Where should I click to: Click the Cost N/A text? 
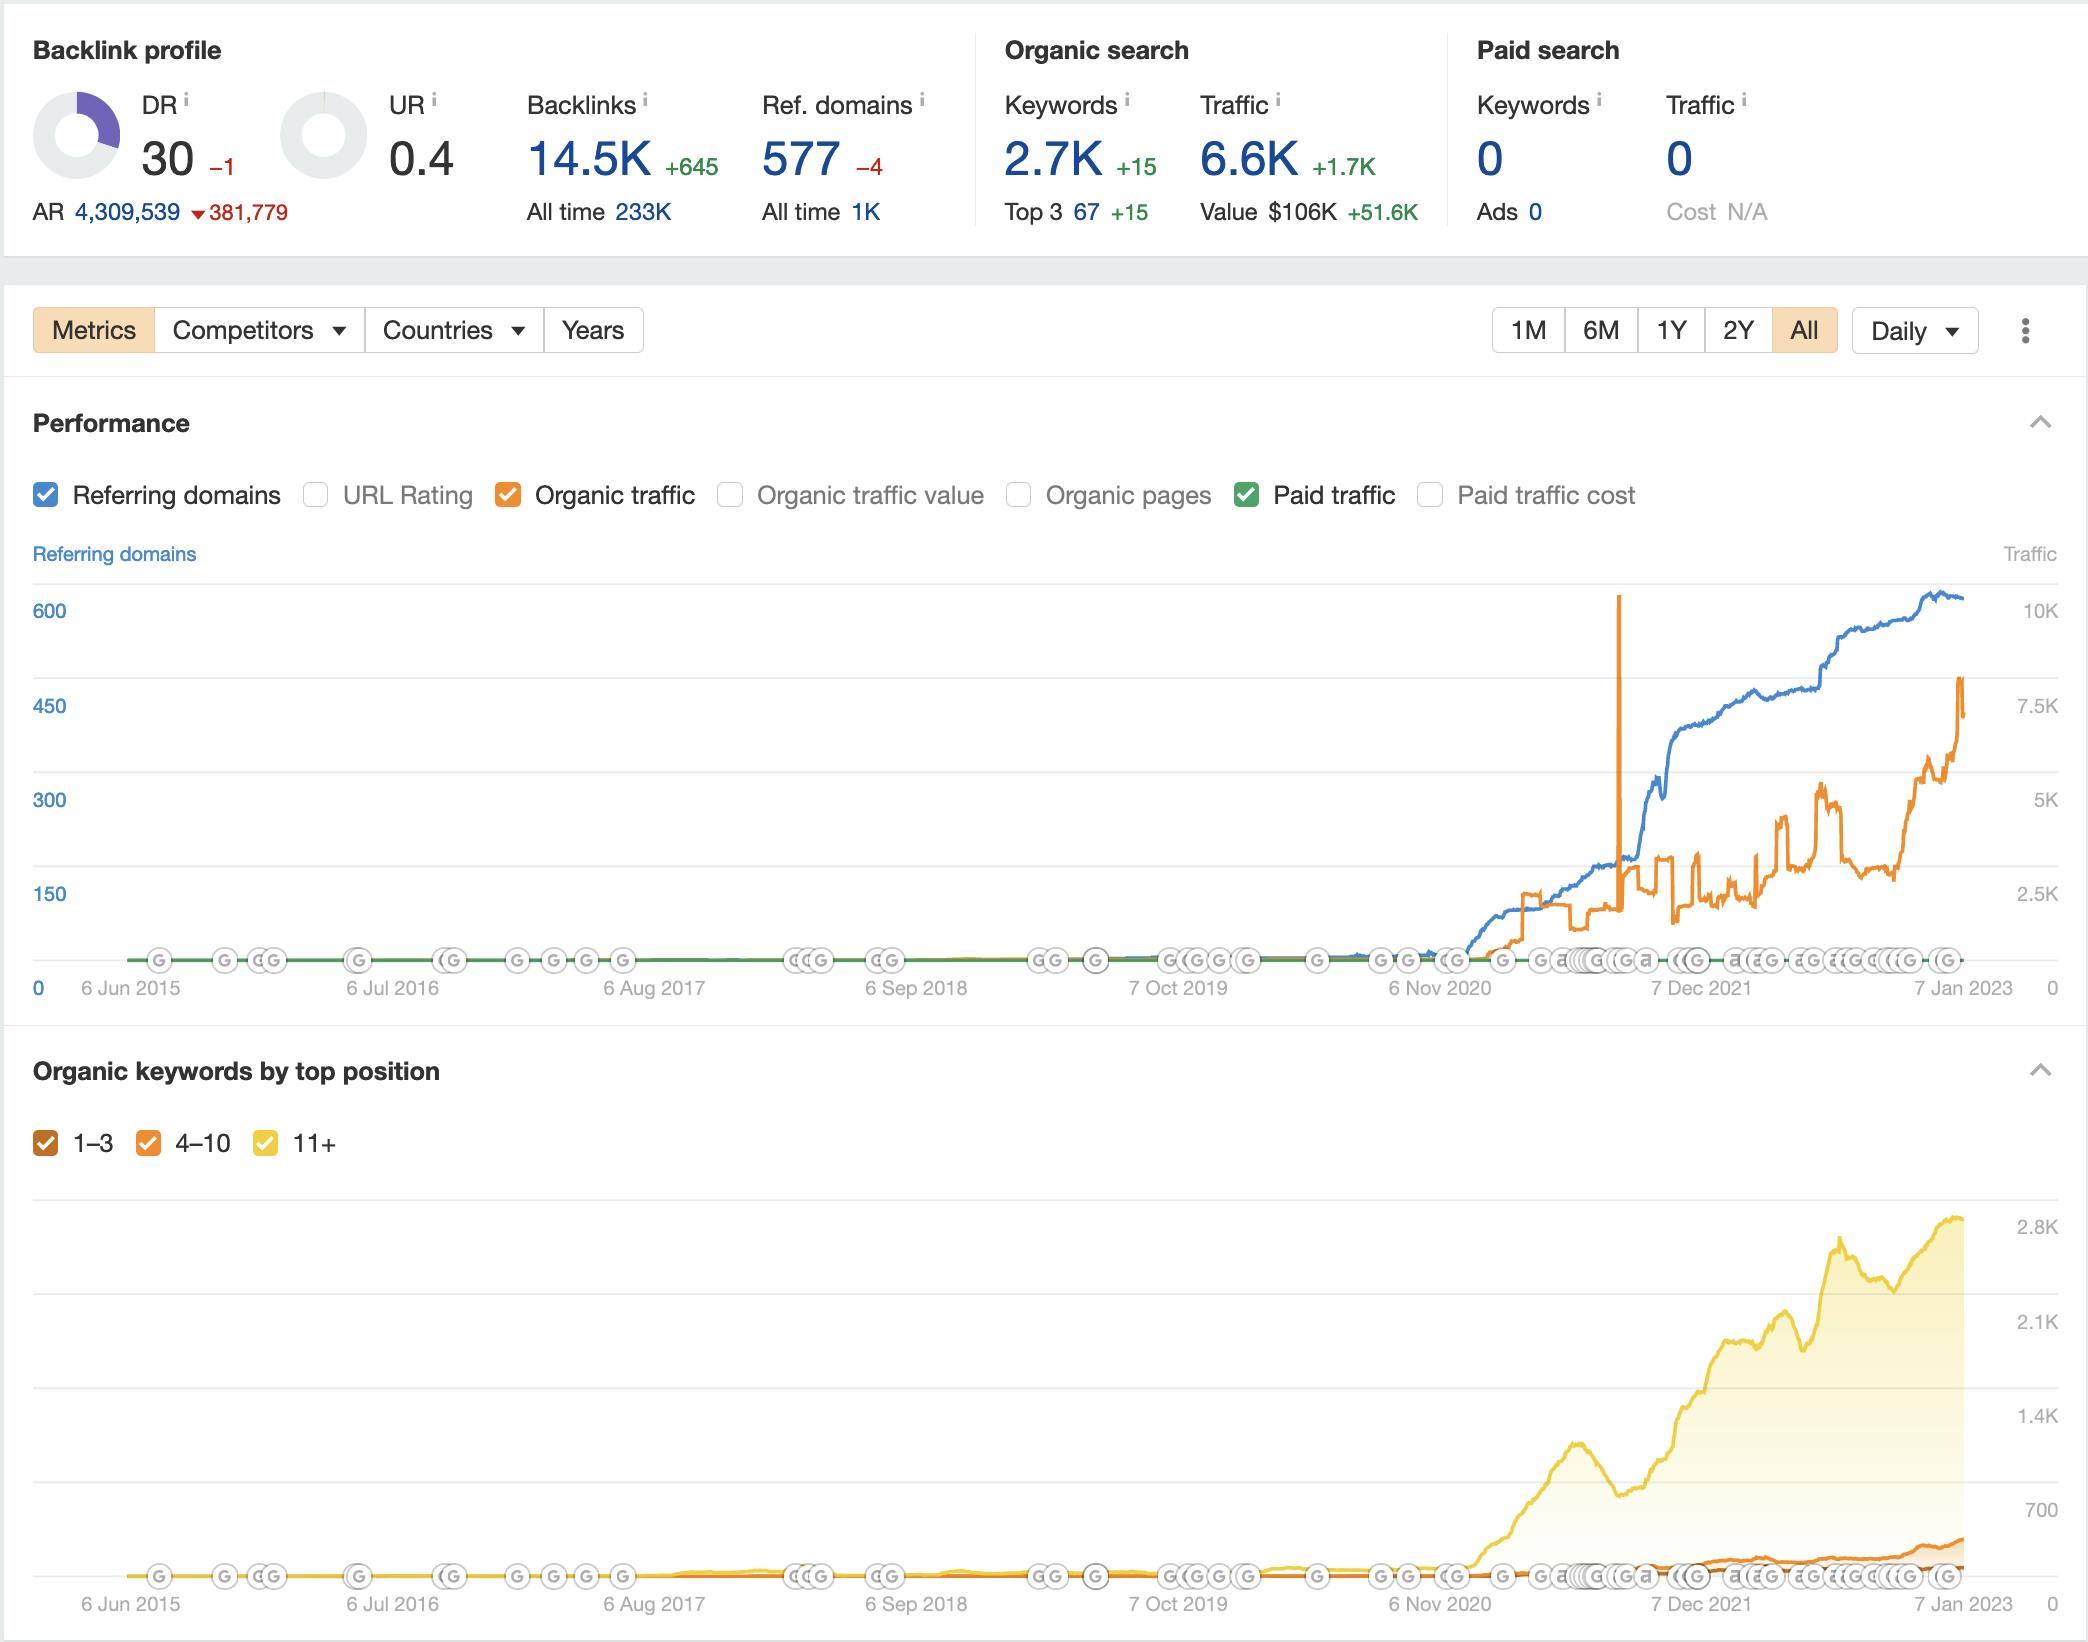tap(1716, 212)
